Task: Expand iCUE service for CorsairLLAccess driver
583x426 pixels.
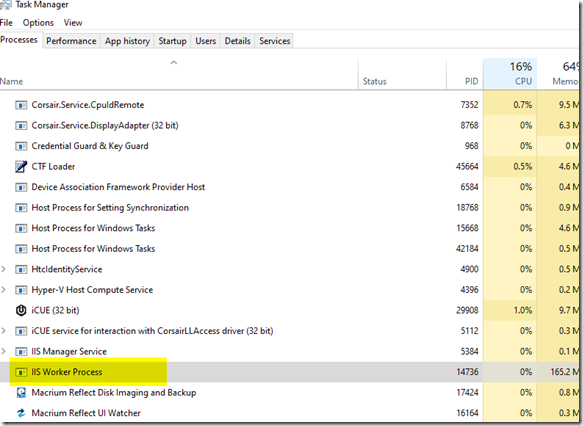Action: tap(4, 331)
